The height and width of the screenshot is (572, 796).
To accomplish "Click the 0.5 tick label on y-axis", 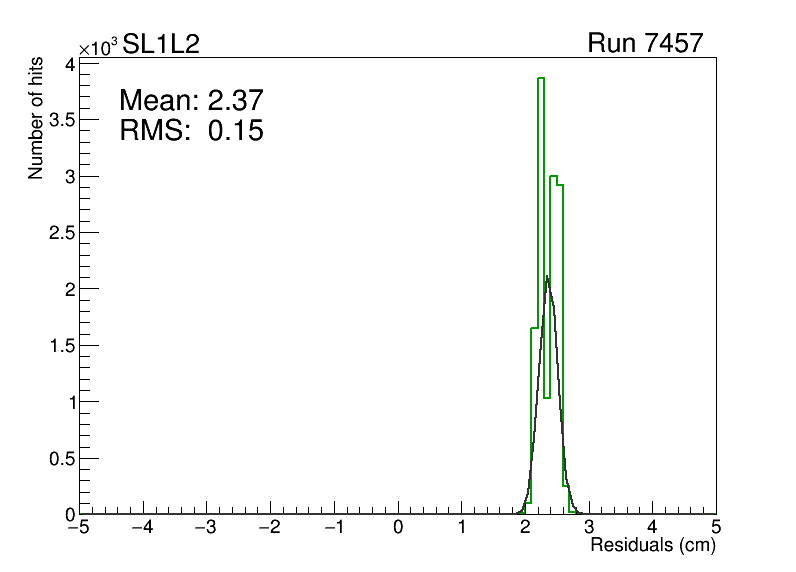I will click(x=60, y=459).
